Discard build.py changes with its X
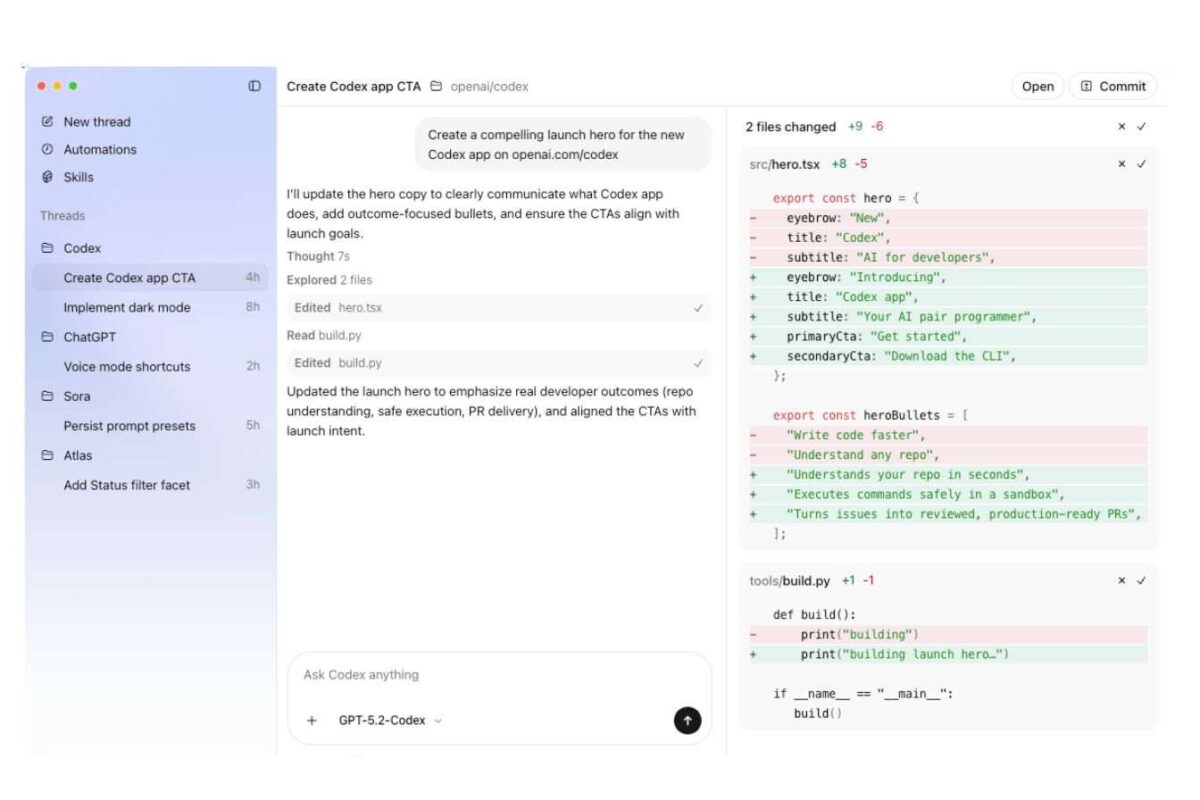The image size is (1200, 800). tap(1122, 580)
